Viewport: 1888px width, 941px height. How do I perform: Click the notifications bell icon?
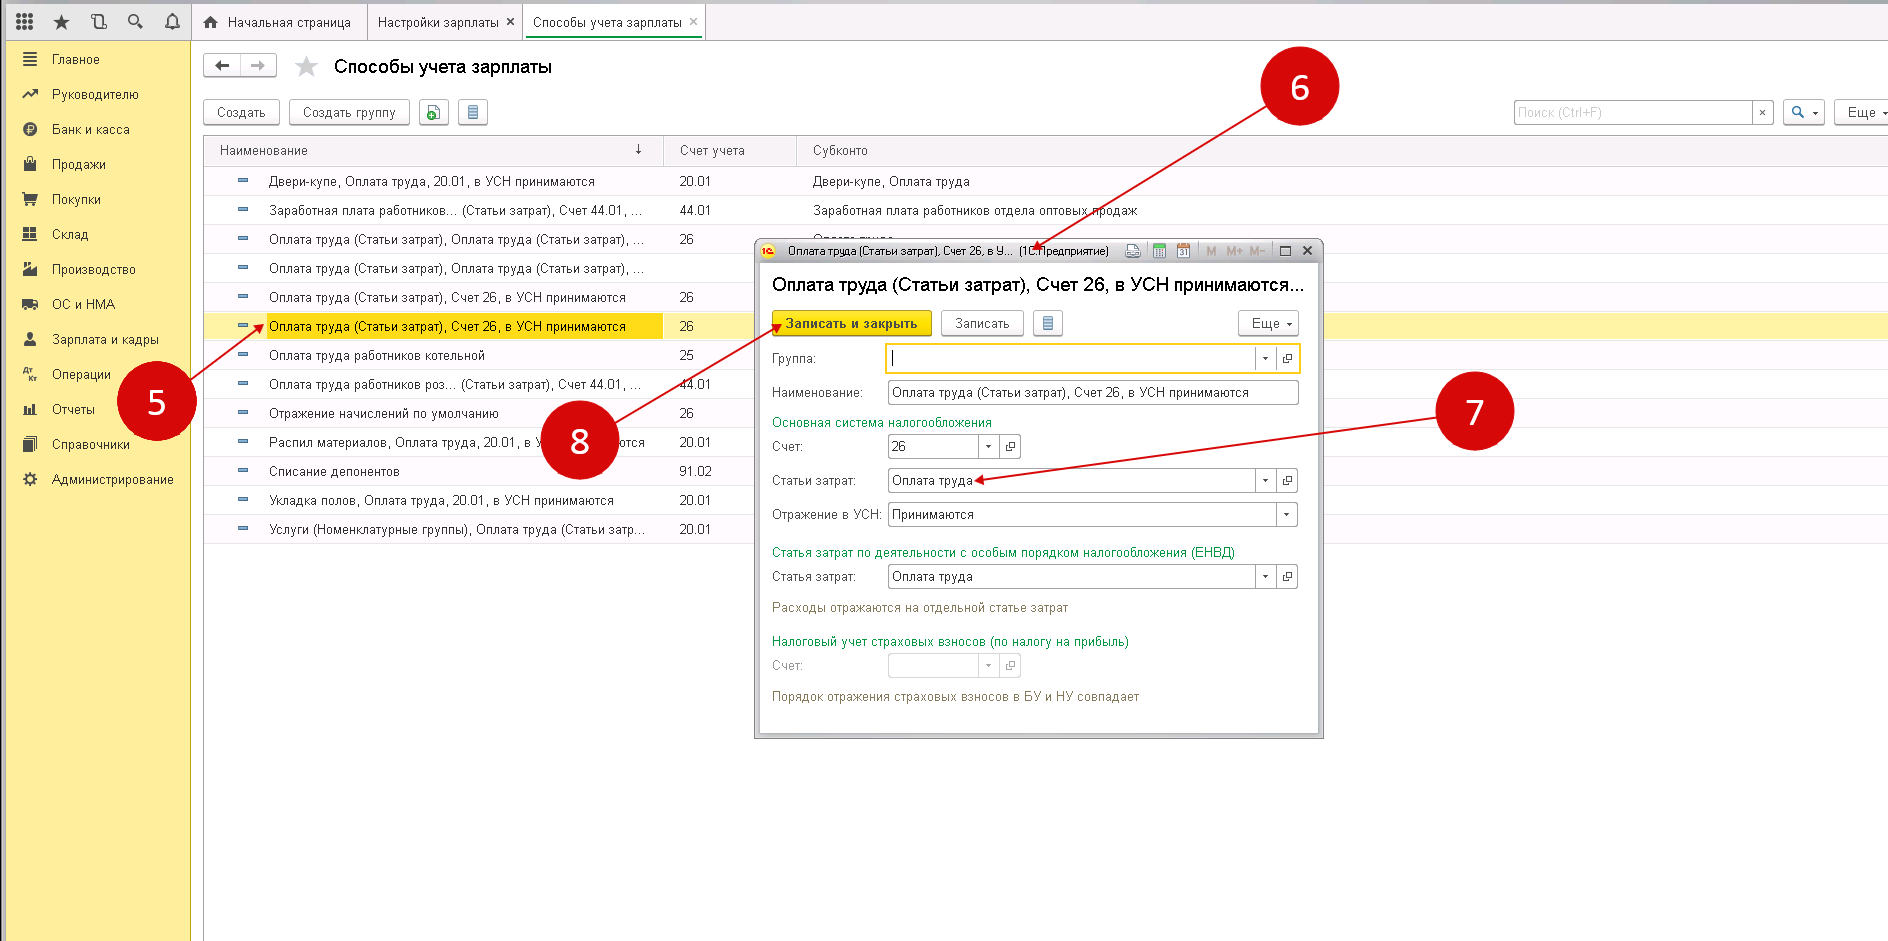[172, 21]
